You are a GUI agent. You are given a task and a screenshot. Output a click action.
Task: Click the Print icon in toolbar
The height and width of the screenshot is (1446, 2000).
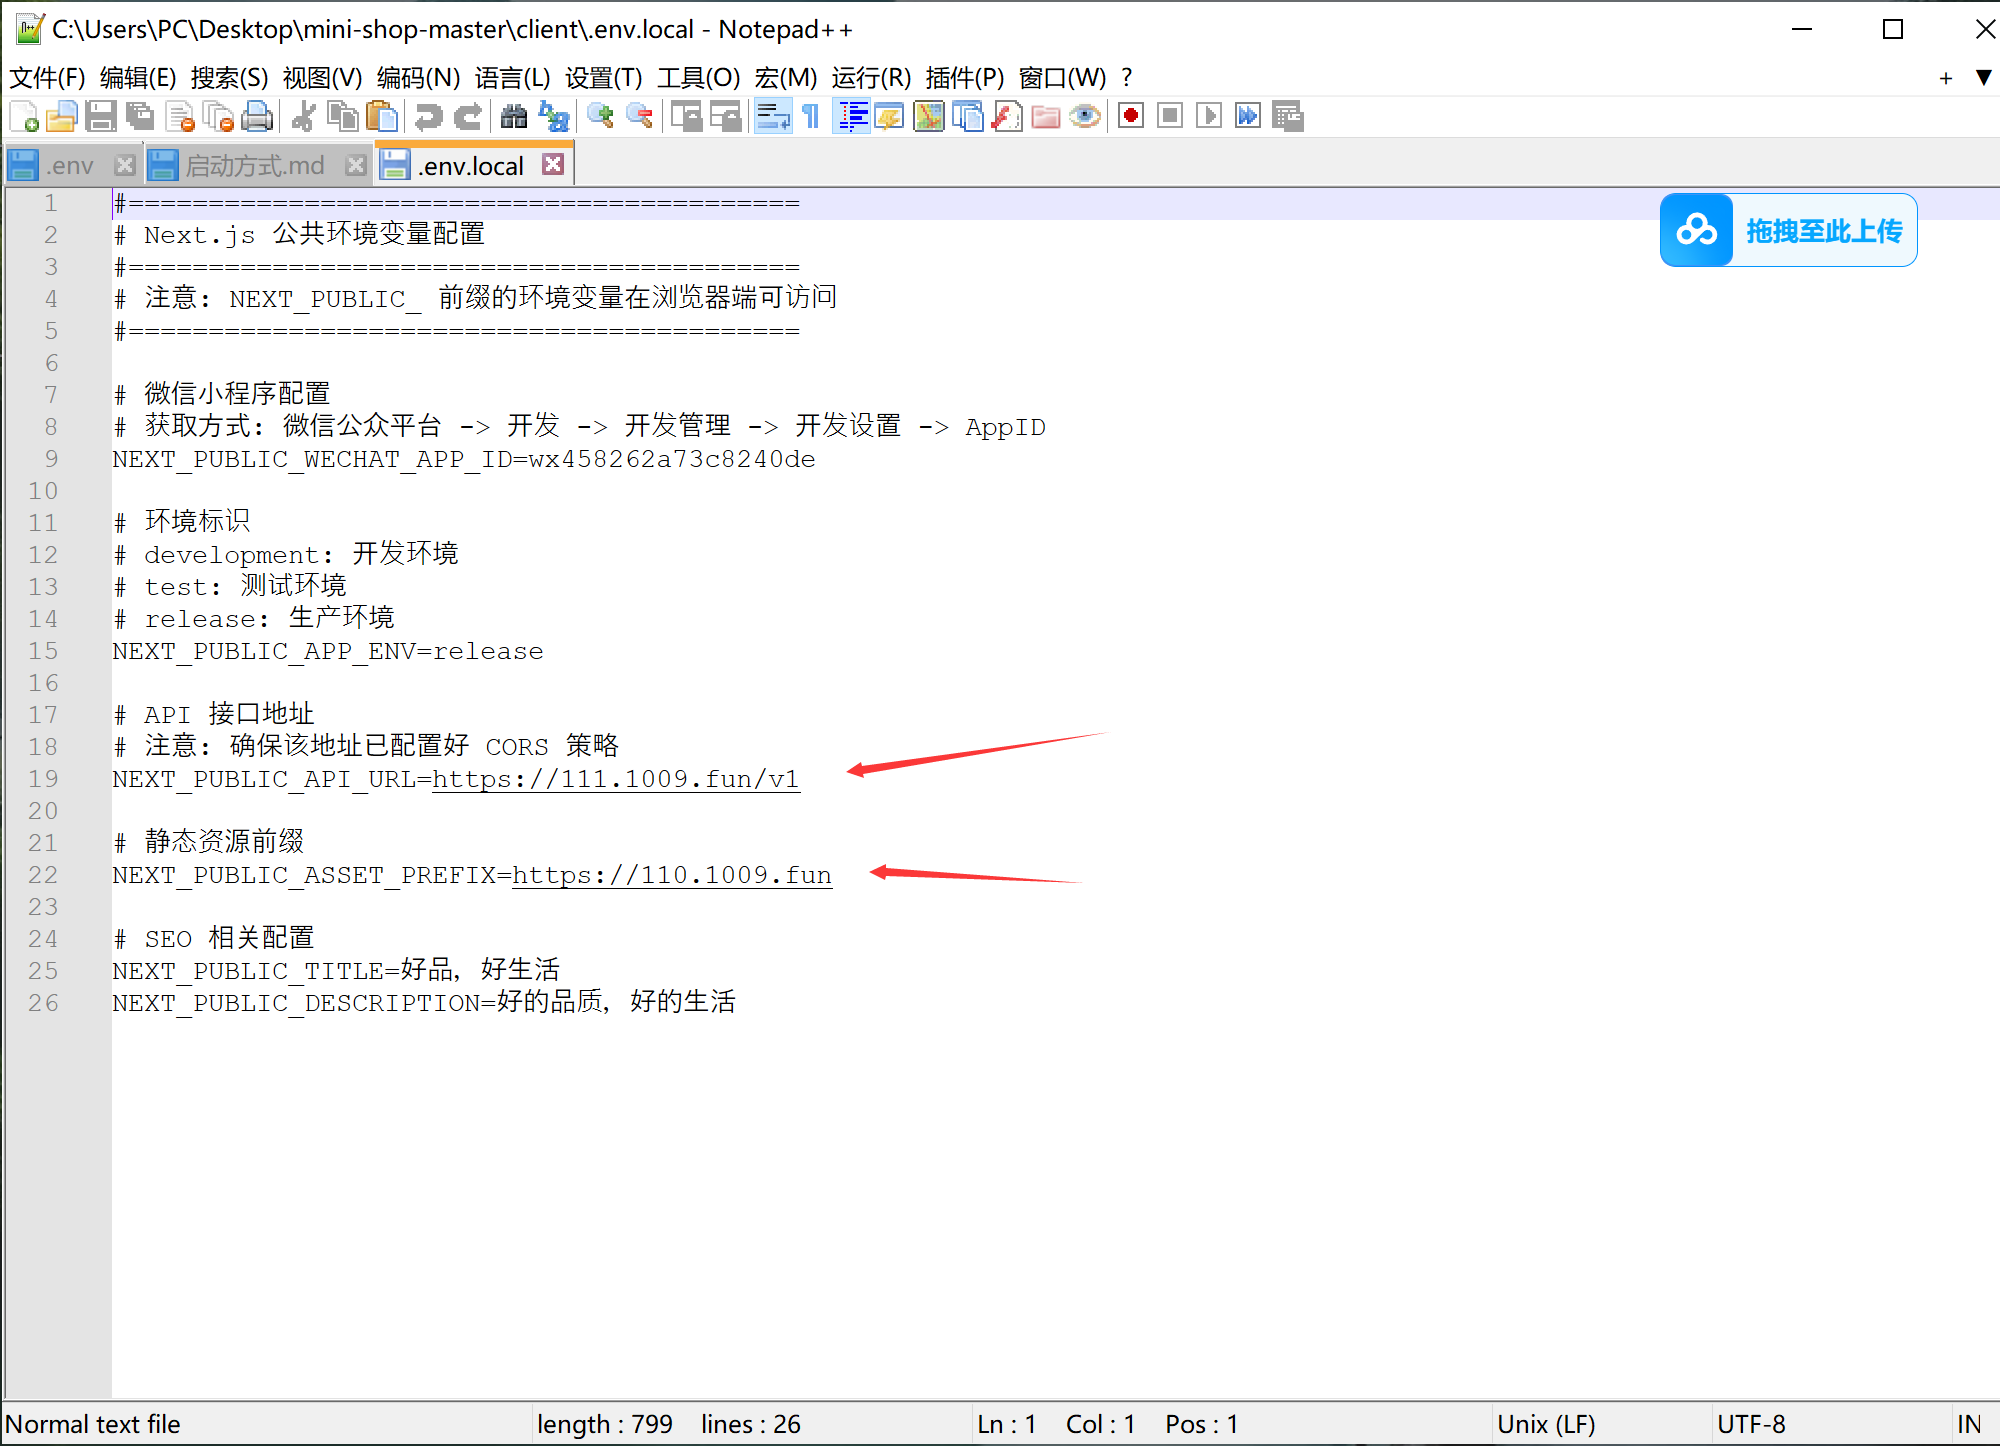click(257, 117)
